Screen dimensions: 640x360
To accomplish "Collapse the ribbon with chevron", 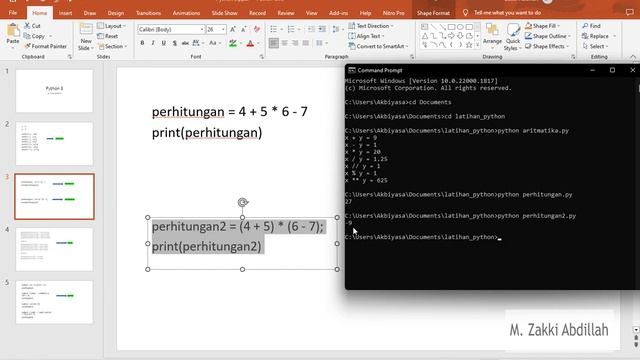I will pos(633,57).
